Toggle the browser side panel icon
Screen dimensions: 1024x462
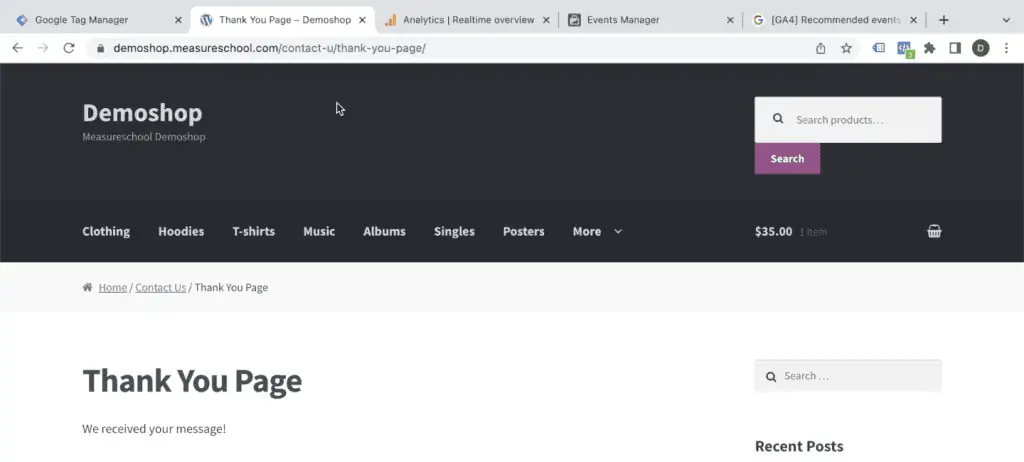tap(955, 48)
